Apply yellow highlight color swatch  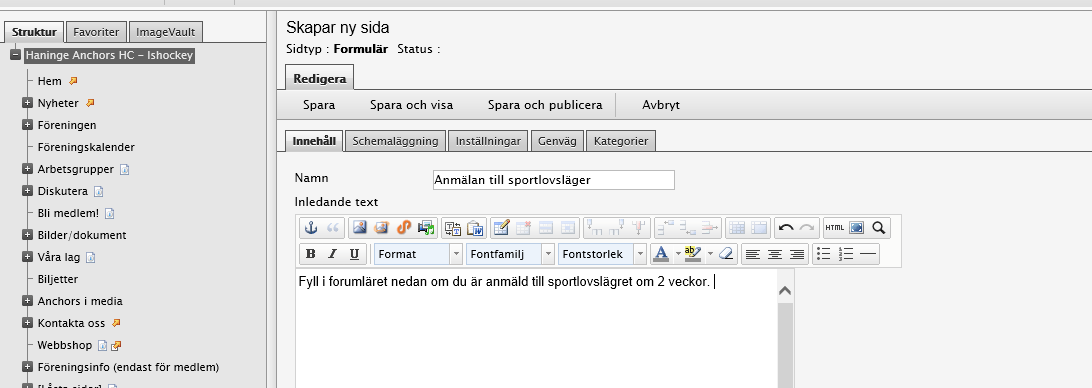click(x=693, y=254)
